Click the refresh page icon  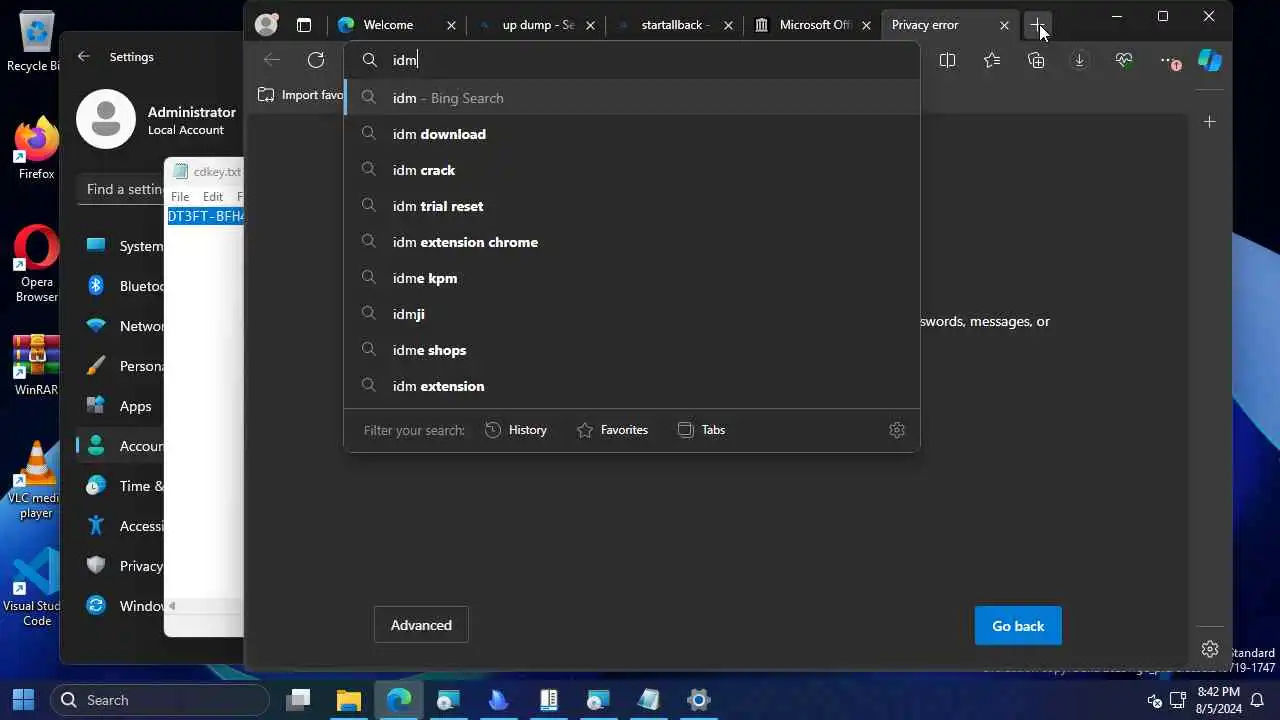316,60
